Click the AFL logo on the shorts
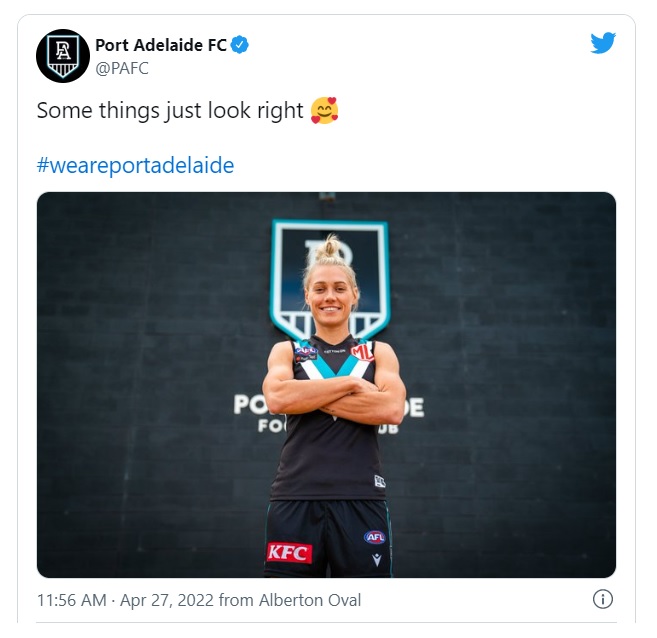The width and height of the screenshot is (657, 638). point(375,537)
